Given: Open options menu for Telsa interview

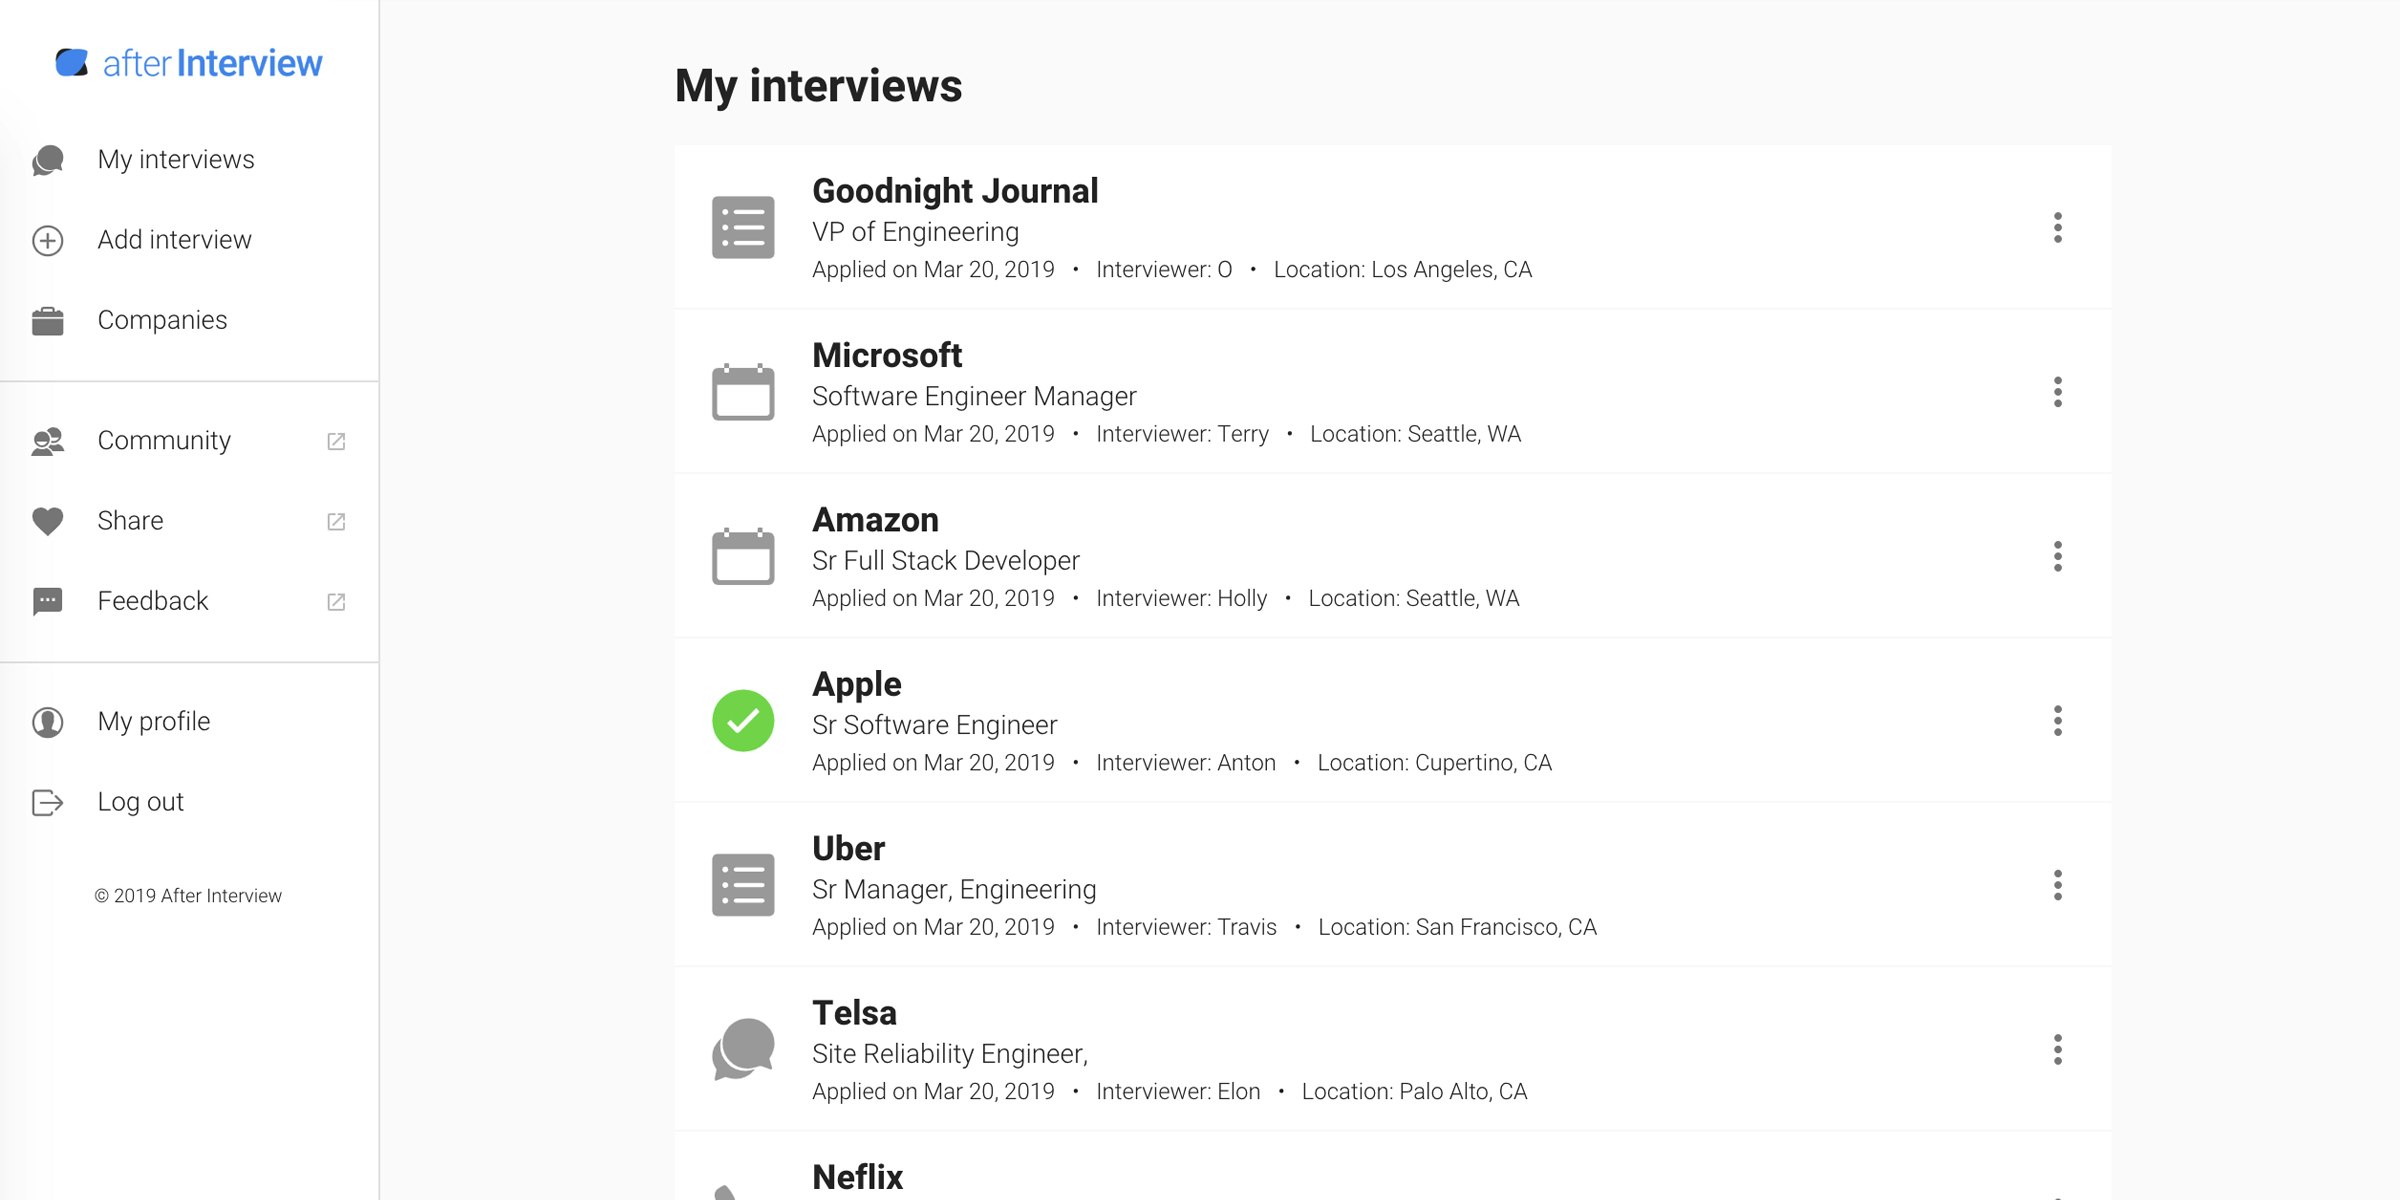Looking at the screenshot, I should tap(2058, 1049).
